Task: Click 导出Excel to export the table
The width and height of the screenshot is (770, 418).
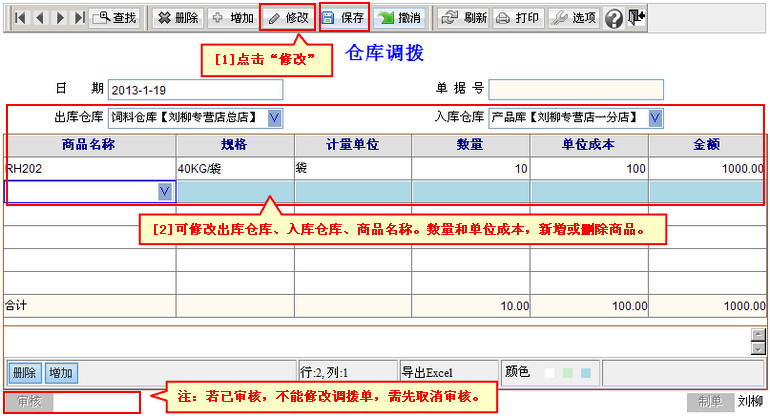Action: [x=427, y=373]
